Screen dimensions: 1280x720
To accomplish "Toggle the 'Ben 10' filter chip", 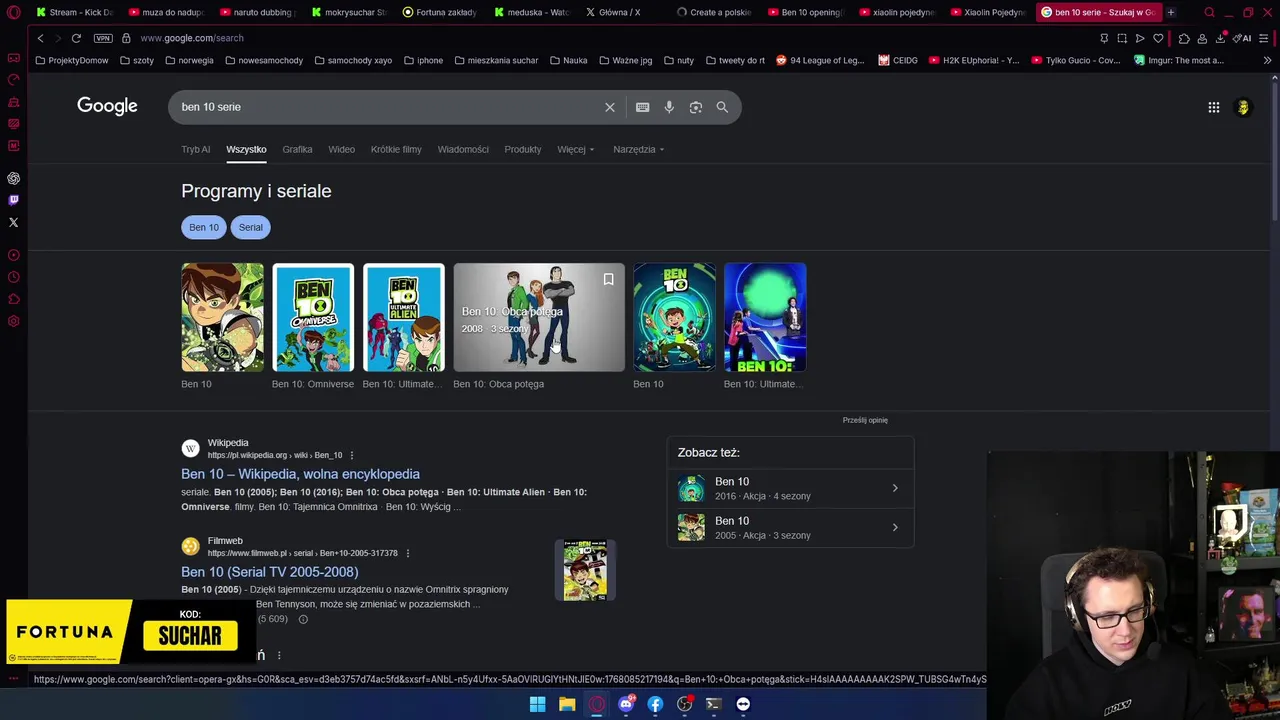I will pos(204,227).
